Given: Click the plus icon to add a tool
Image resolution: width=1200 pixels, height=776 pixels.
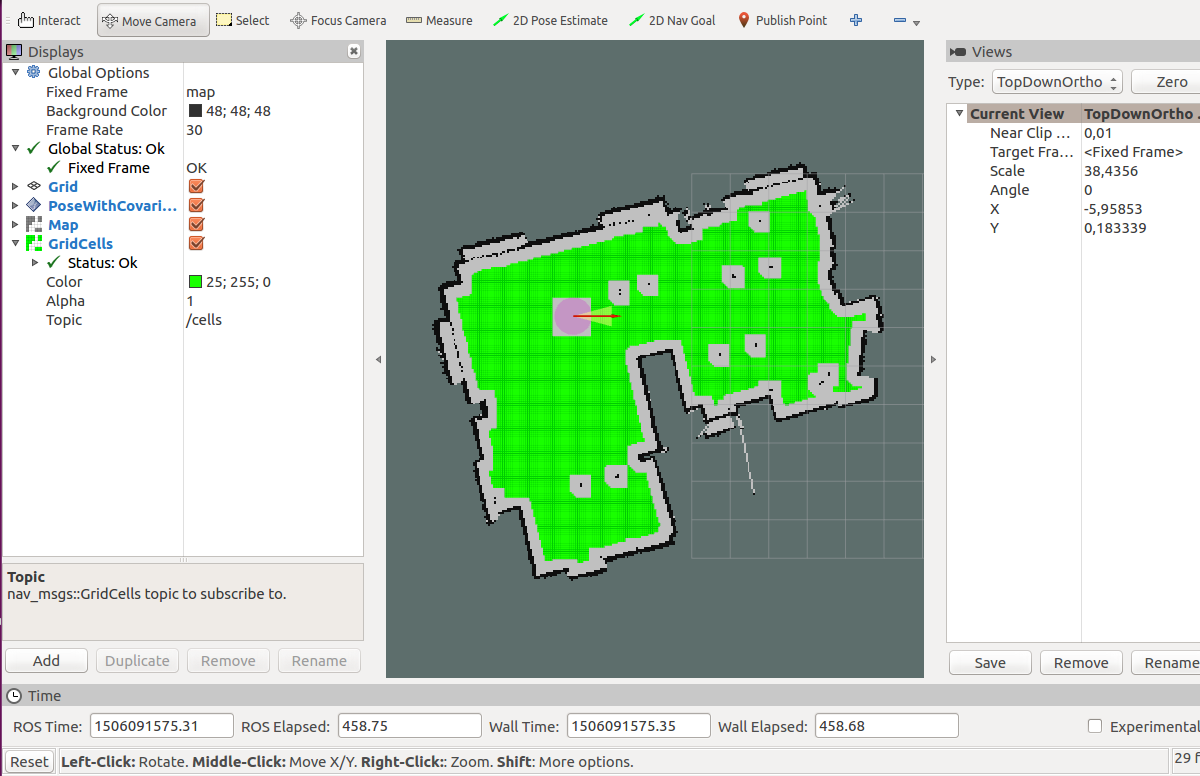Looking at the screenshot, I should point(855,19).
